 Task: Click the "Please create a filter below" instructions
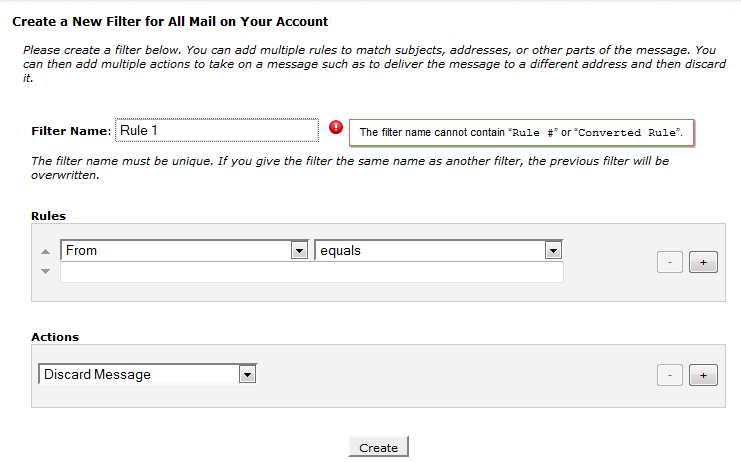(370, 63)
